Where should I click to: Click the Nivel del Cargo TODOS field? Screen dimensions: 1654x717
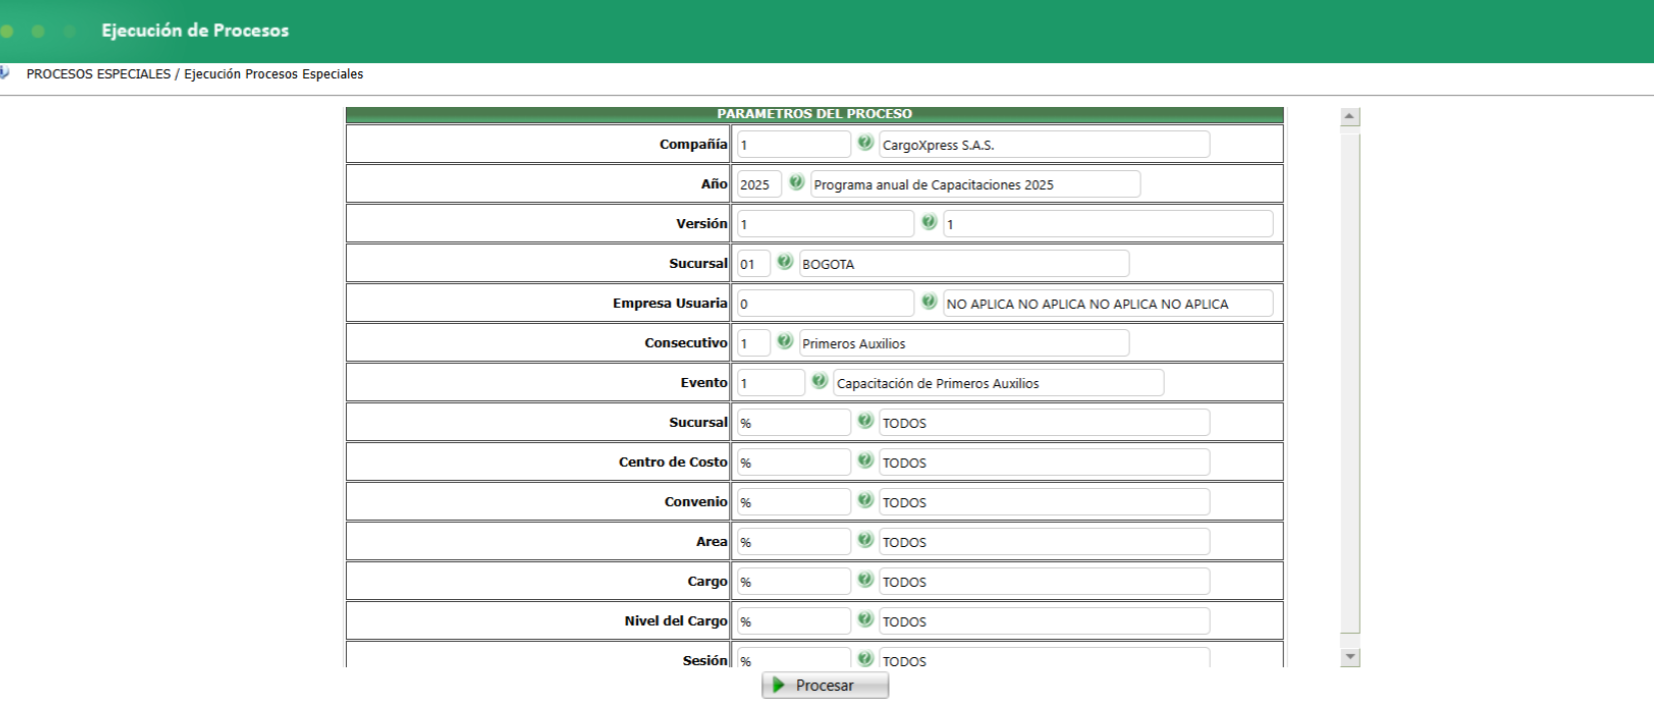[1044, 620]
